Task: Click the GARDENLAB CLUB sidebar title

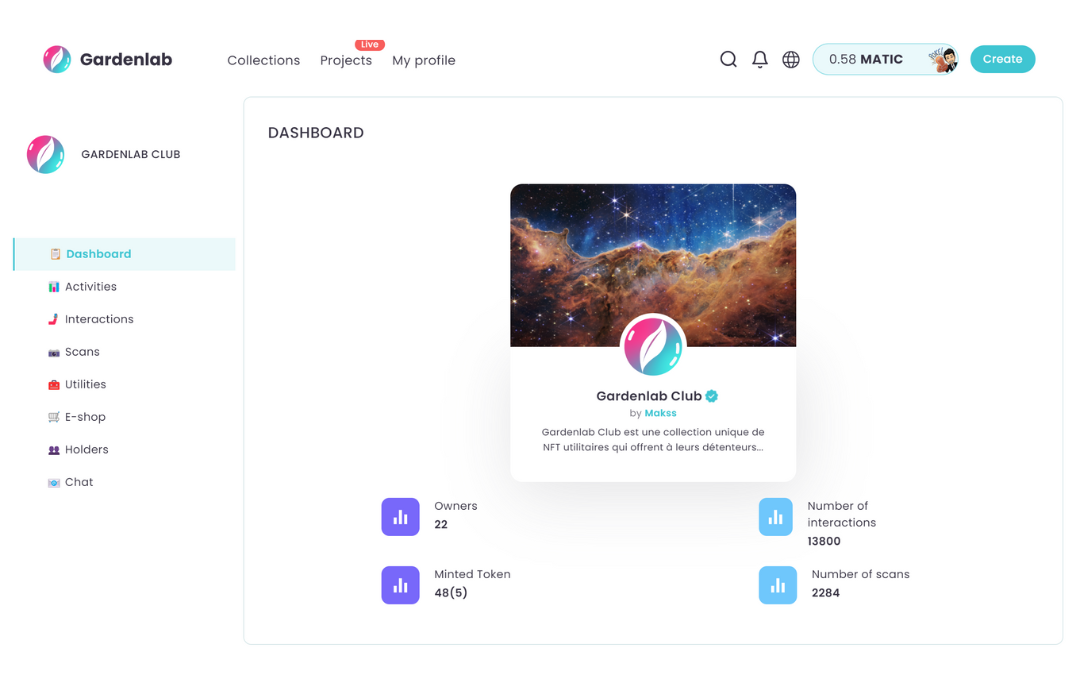Action: click(x=131, y=154)
